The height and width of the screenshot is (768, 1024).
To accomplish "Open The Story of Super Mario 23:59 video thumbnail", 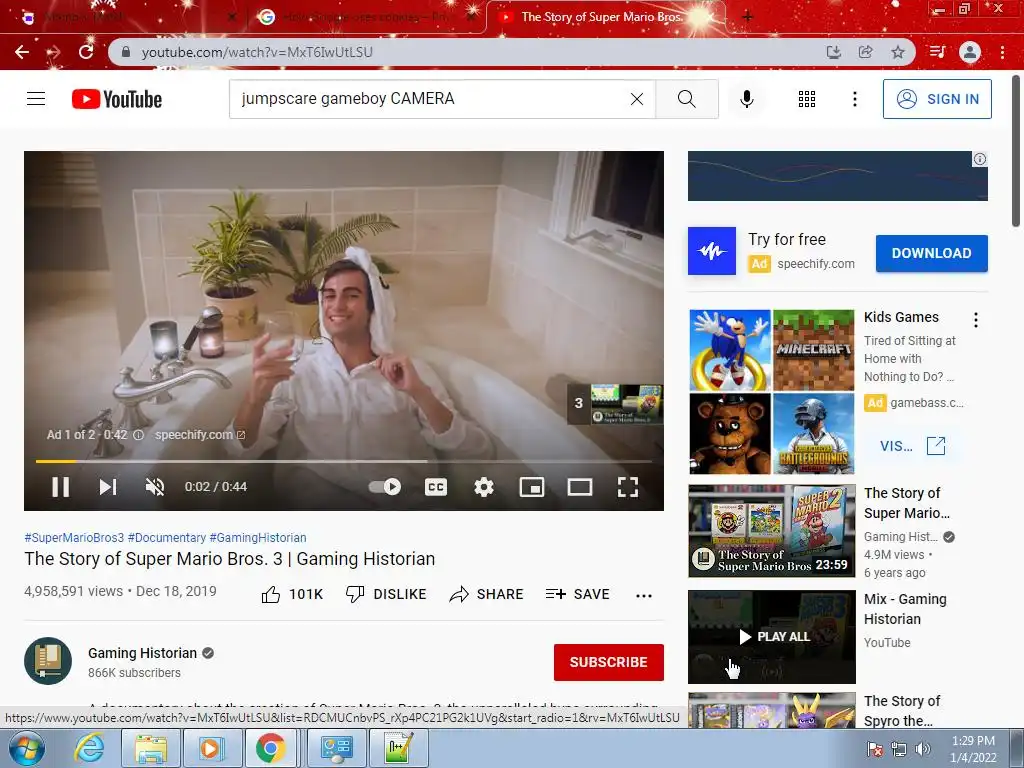I will (772, 531).
